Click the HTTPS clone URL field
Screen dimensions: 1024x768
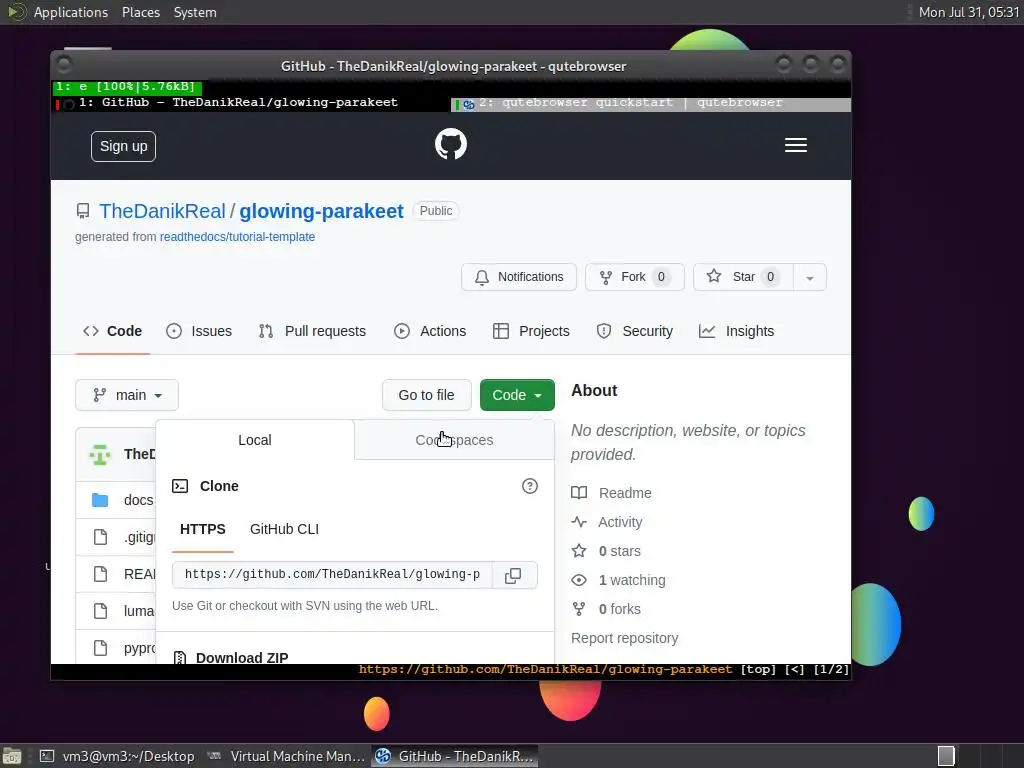(332, 575)
